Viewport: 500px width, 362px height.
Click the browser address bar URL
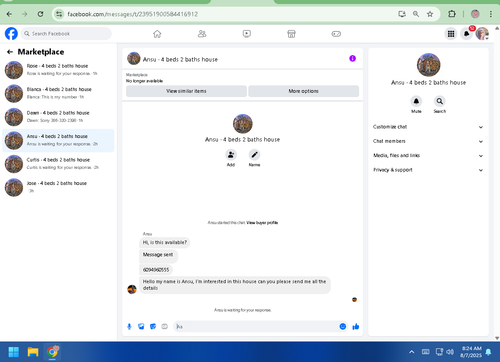click(x=133, y=14)
